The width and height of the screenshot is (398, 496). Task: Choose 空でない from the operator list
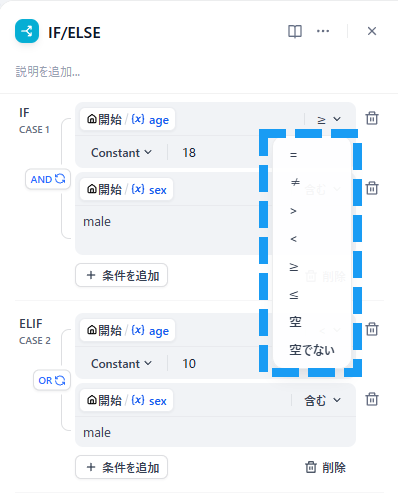pyautogui.click(x=312, y=350)
